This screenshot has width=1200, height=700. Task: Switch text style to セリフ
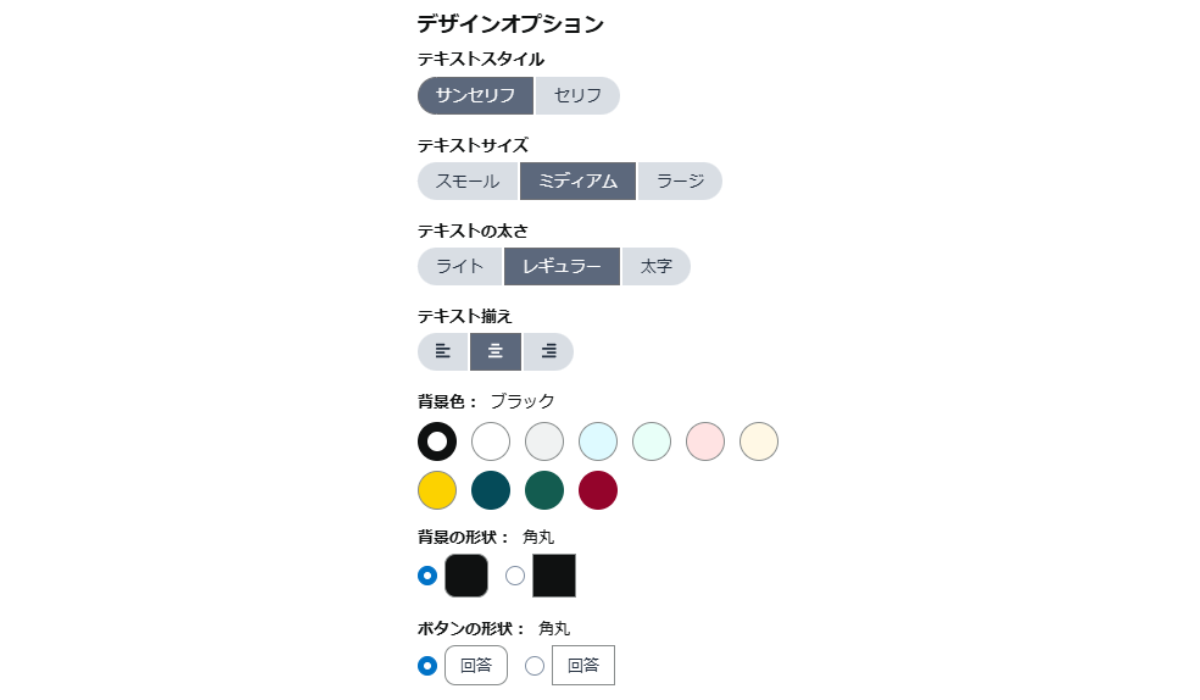pos(578,96)
